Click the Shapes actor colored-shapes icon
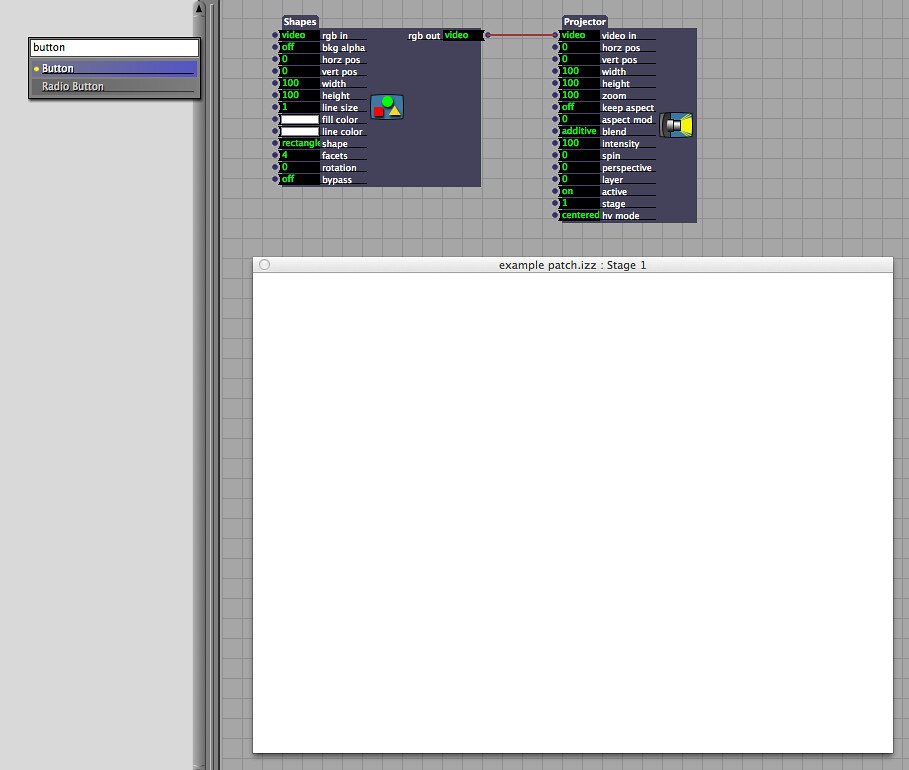Screen dimensions: 909x770 387,107
